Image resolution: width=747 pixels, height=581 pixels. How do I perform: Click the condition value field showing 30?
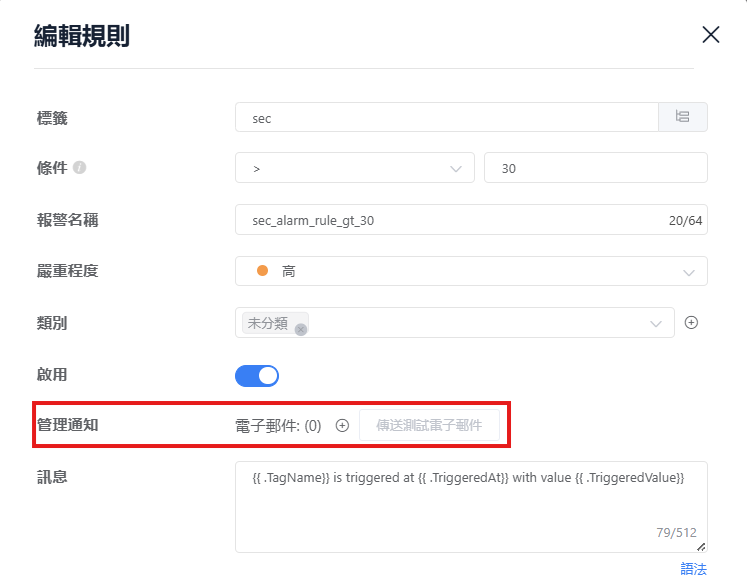pyautogui.click(x=595, y=168)
